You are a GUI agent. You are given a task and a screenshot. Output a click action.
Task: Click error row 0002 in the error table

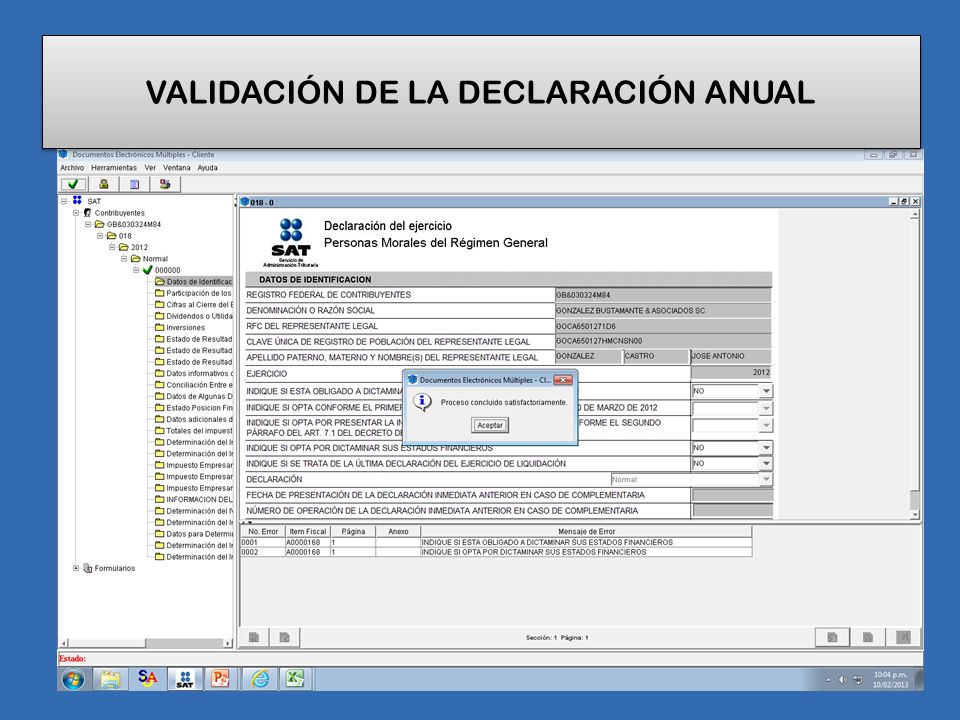496,552
